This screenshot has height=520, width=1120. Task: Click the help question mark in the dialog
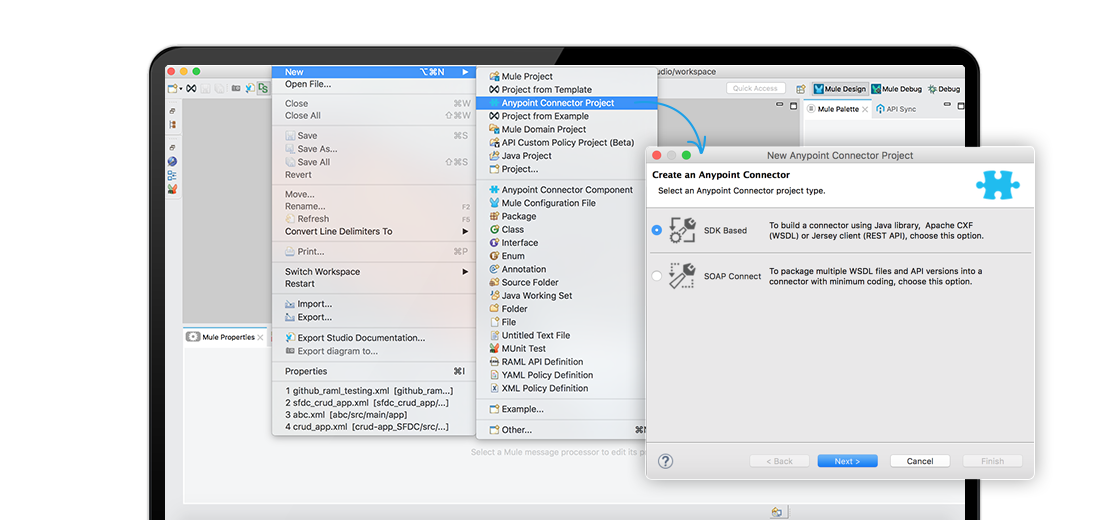click(665, 461)
